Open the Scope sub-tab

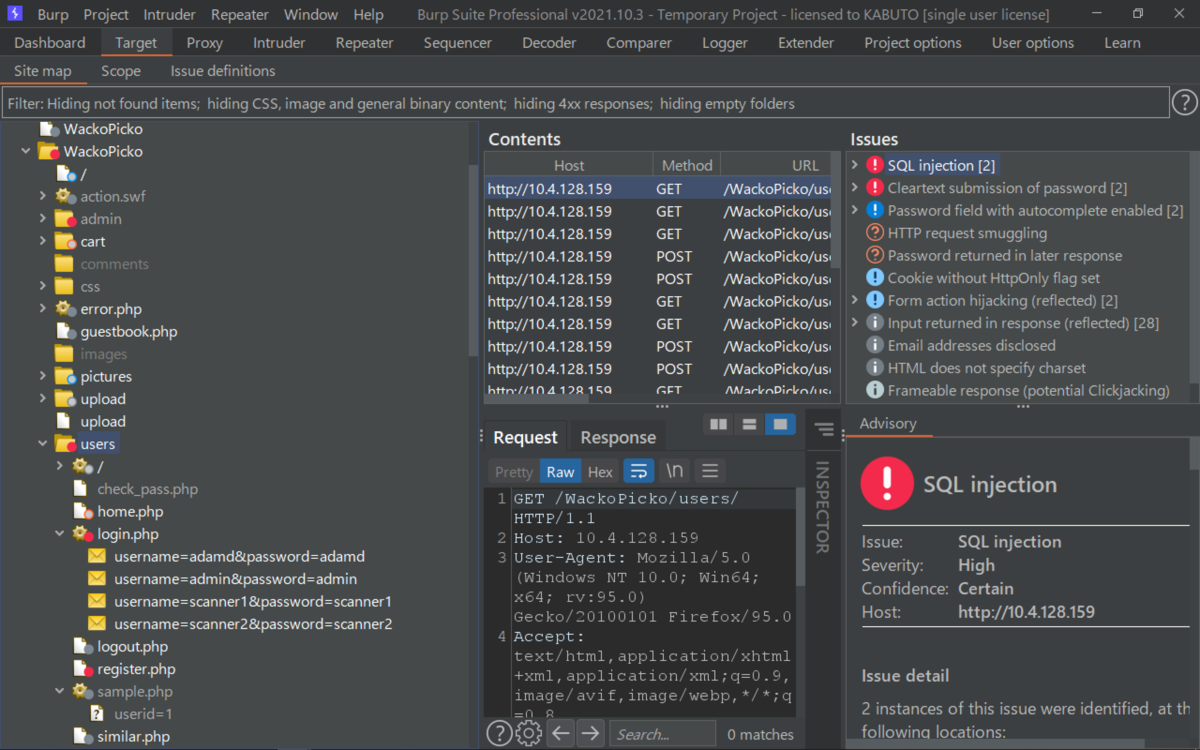coord(121,71)
